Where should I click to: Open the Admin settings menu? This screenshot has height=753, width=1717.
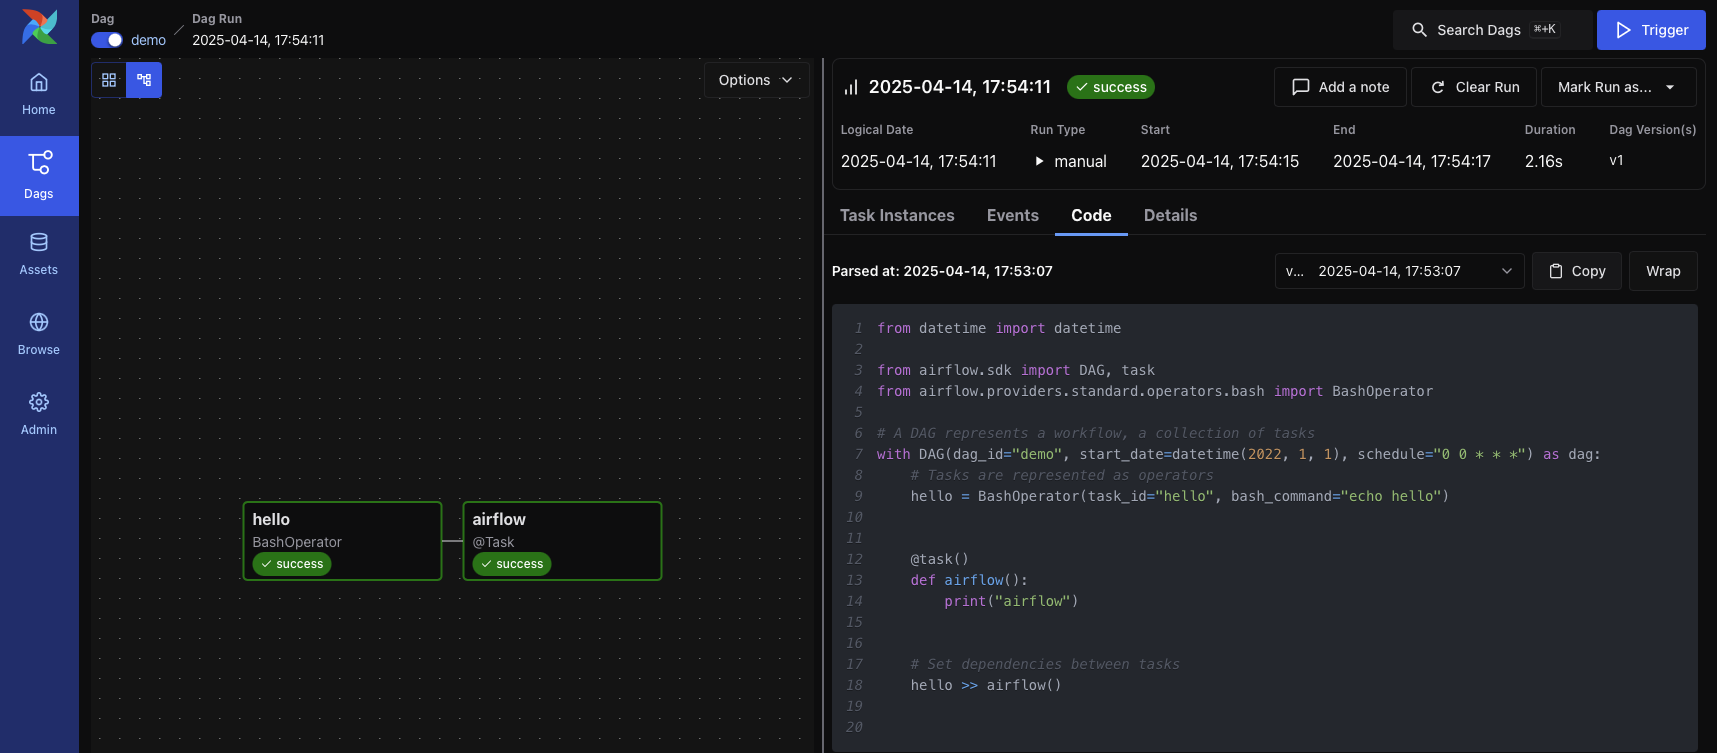39,414
